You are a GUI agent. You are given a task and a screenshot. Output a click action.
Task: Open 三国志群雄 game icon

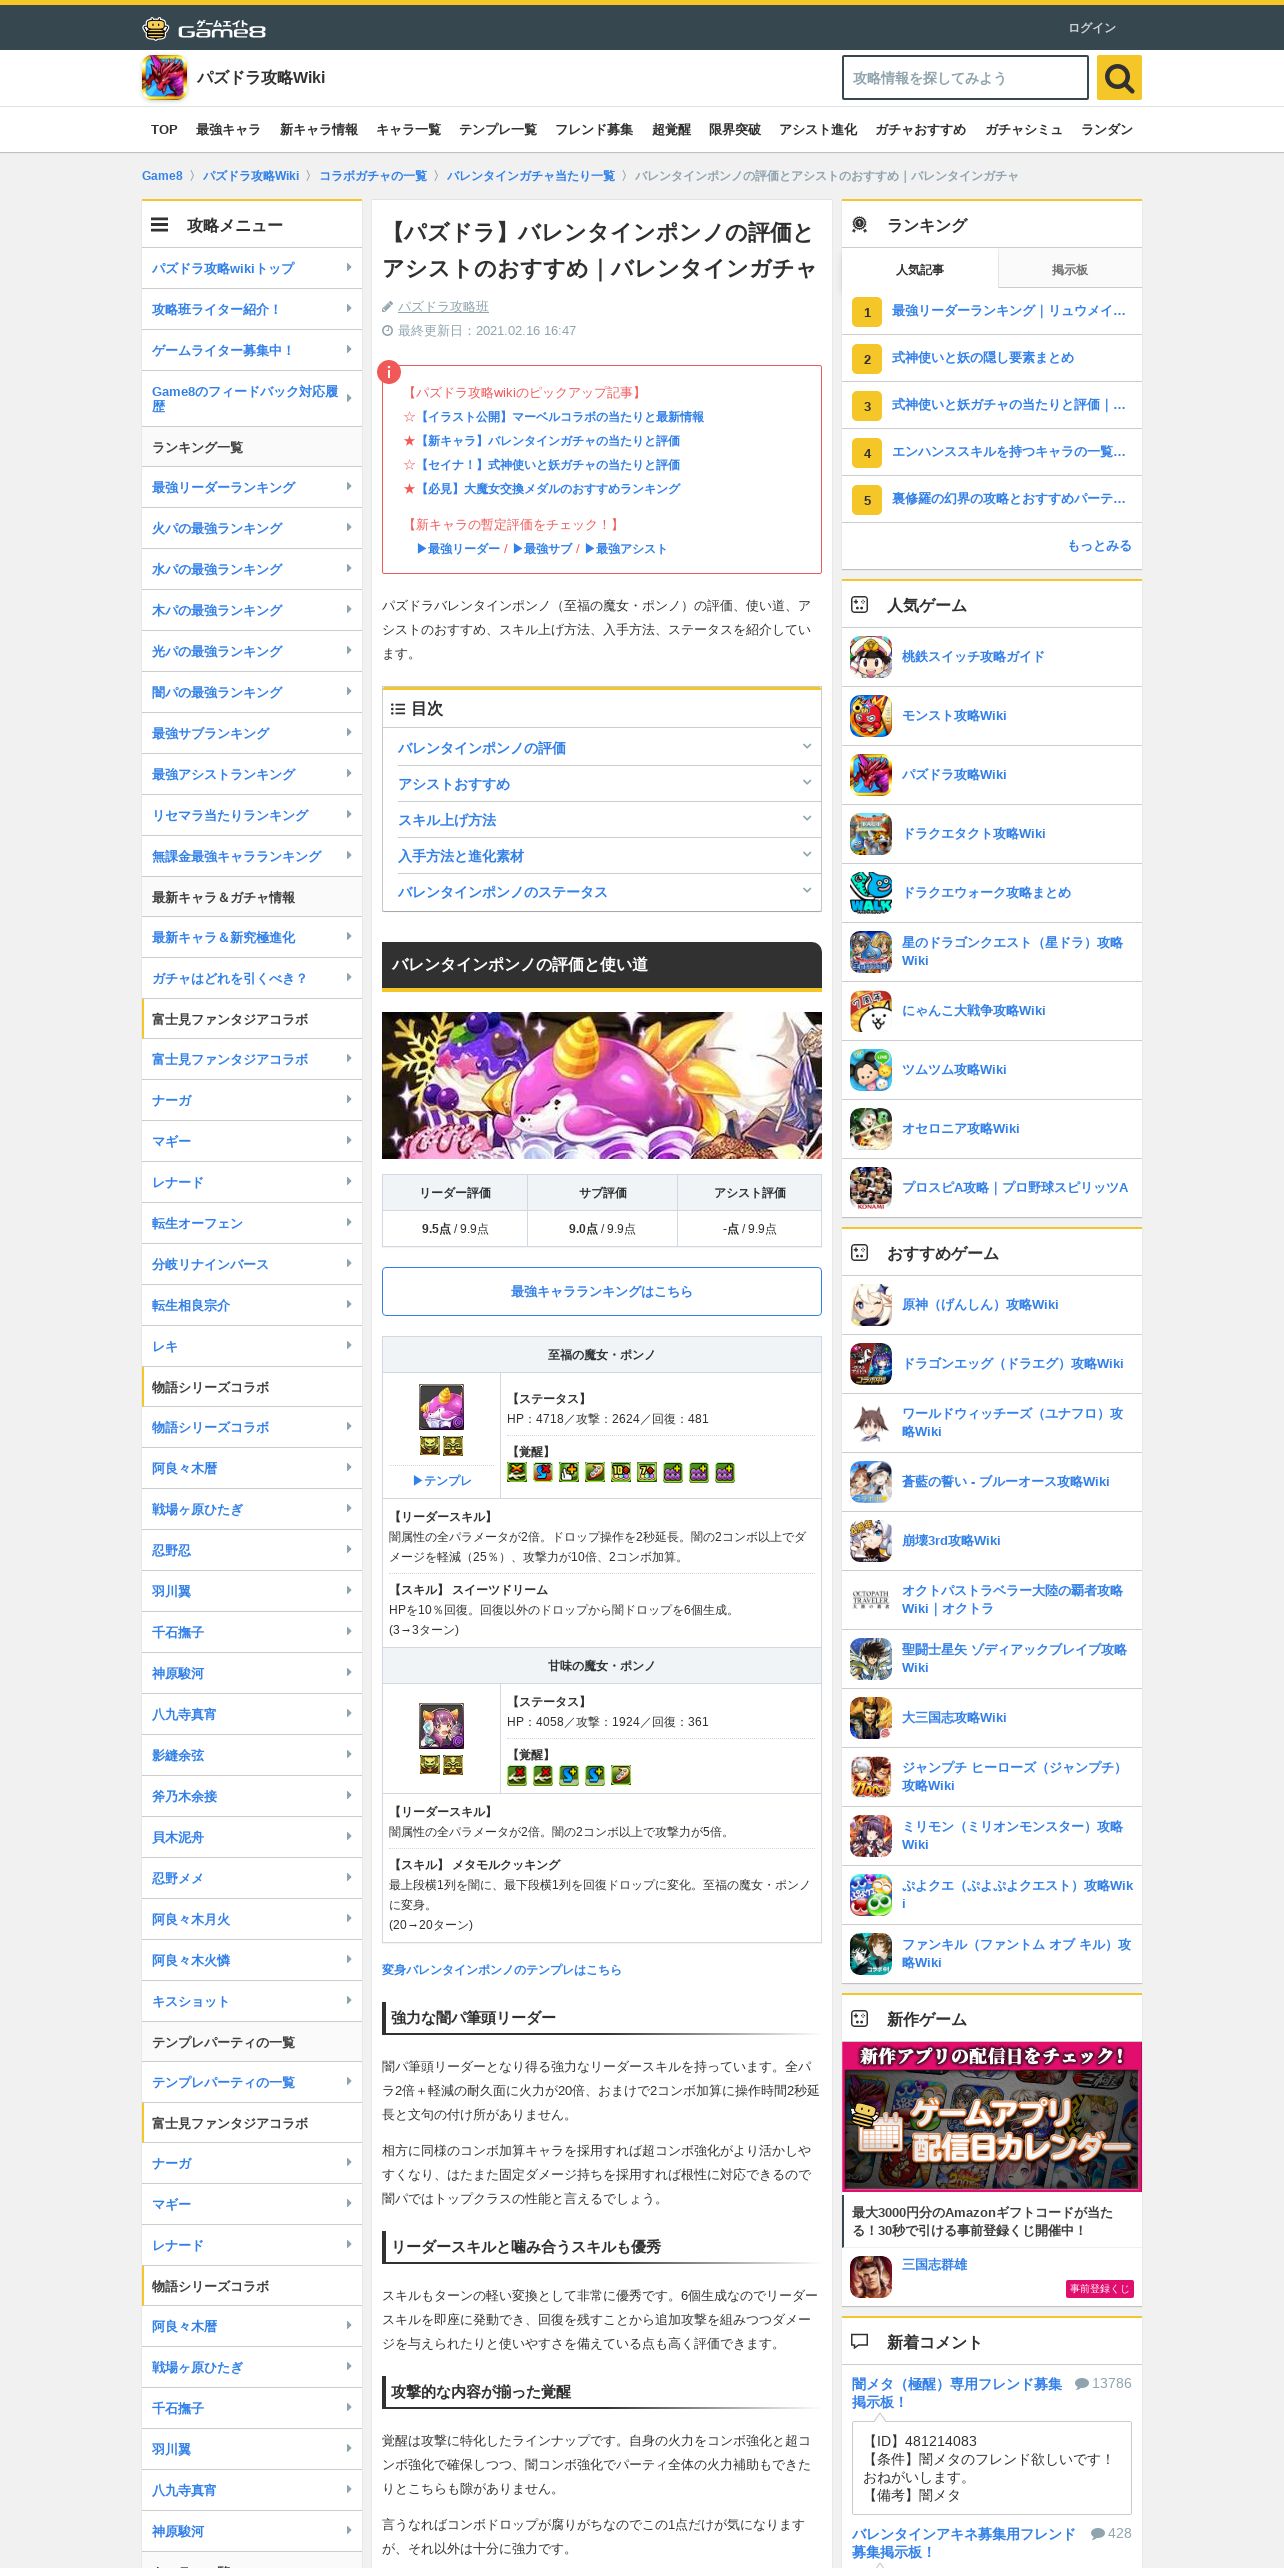point(870,2277)
